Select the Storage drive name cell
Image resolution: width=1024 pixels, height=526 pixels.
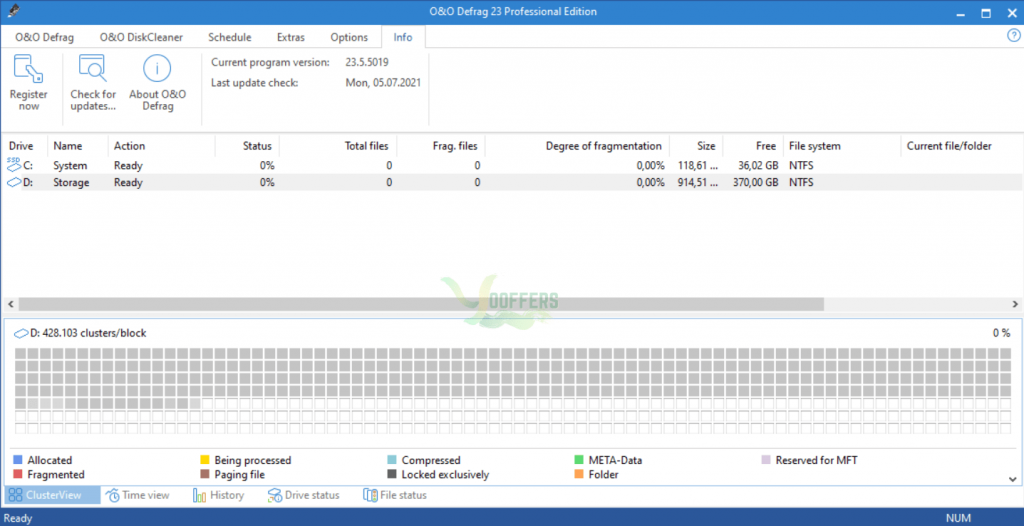pos(71,182)
